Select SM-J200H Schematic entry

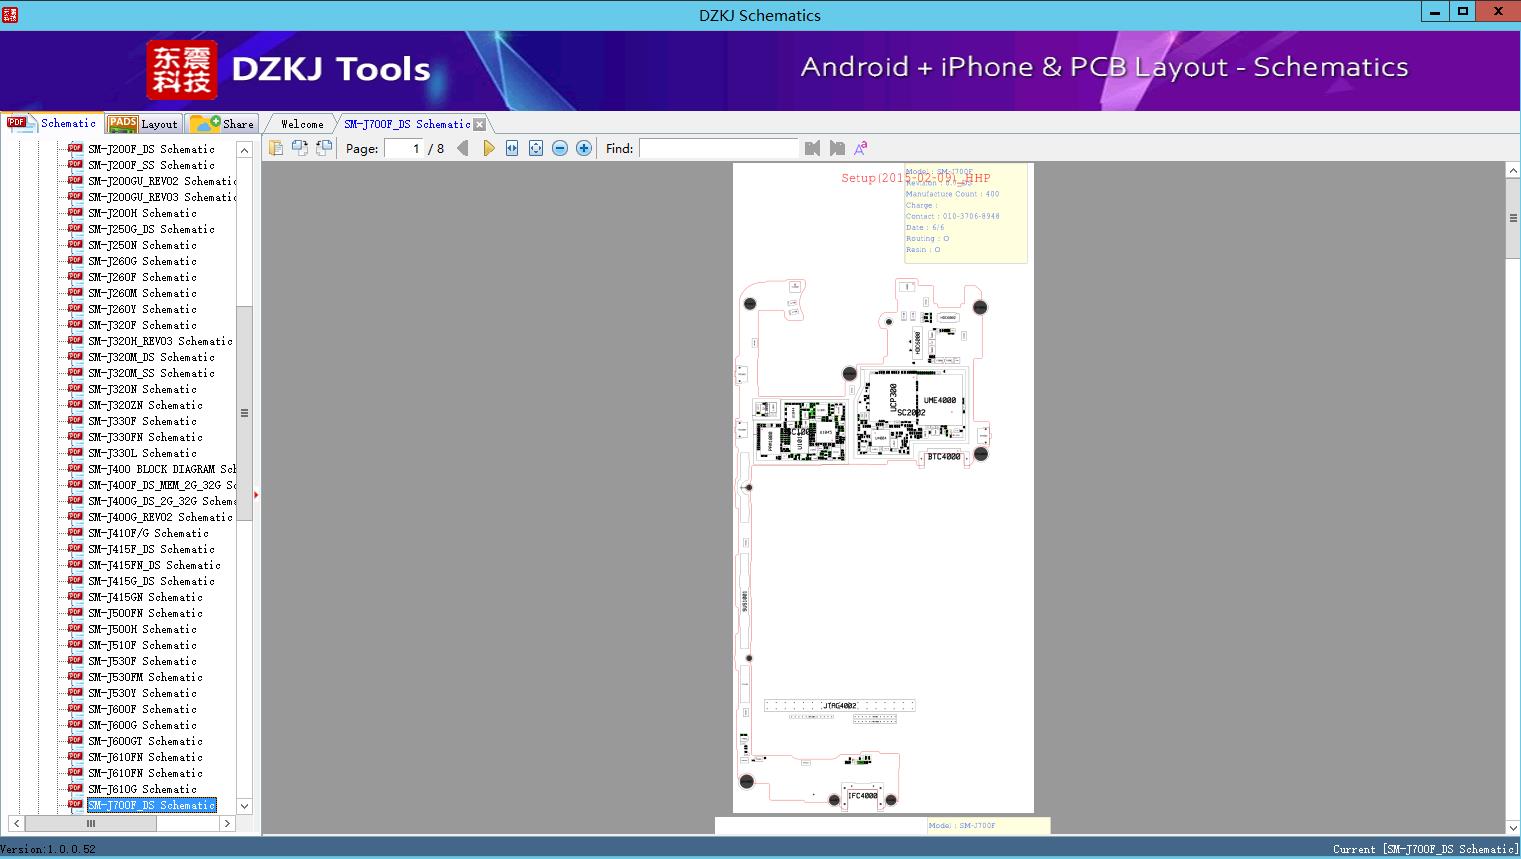(x=142, y=213)
